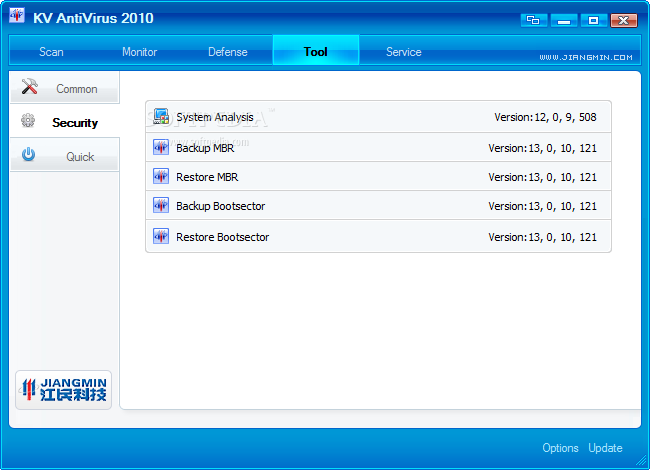Viewport: 650px width, 470px height.
Task: Click the KV AntiVirus title bar logo icon
Action: [x=17, y=15]
